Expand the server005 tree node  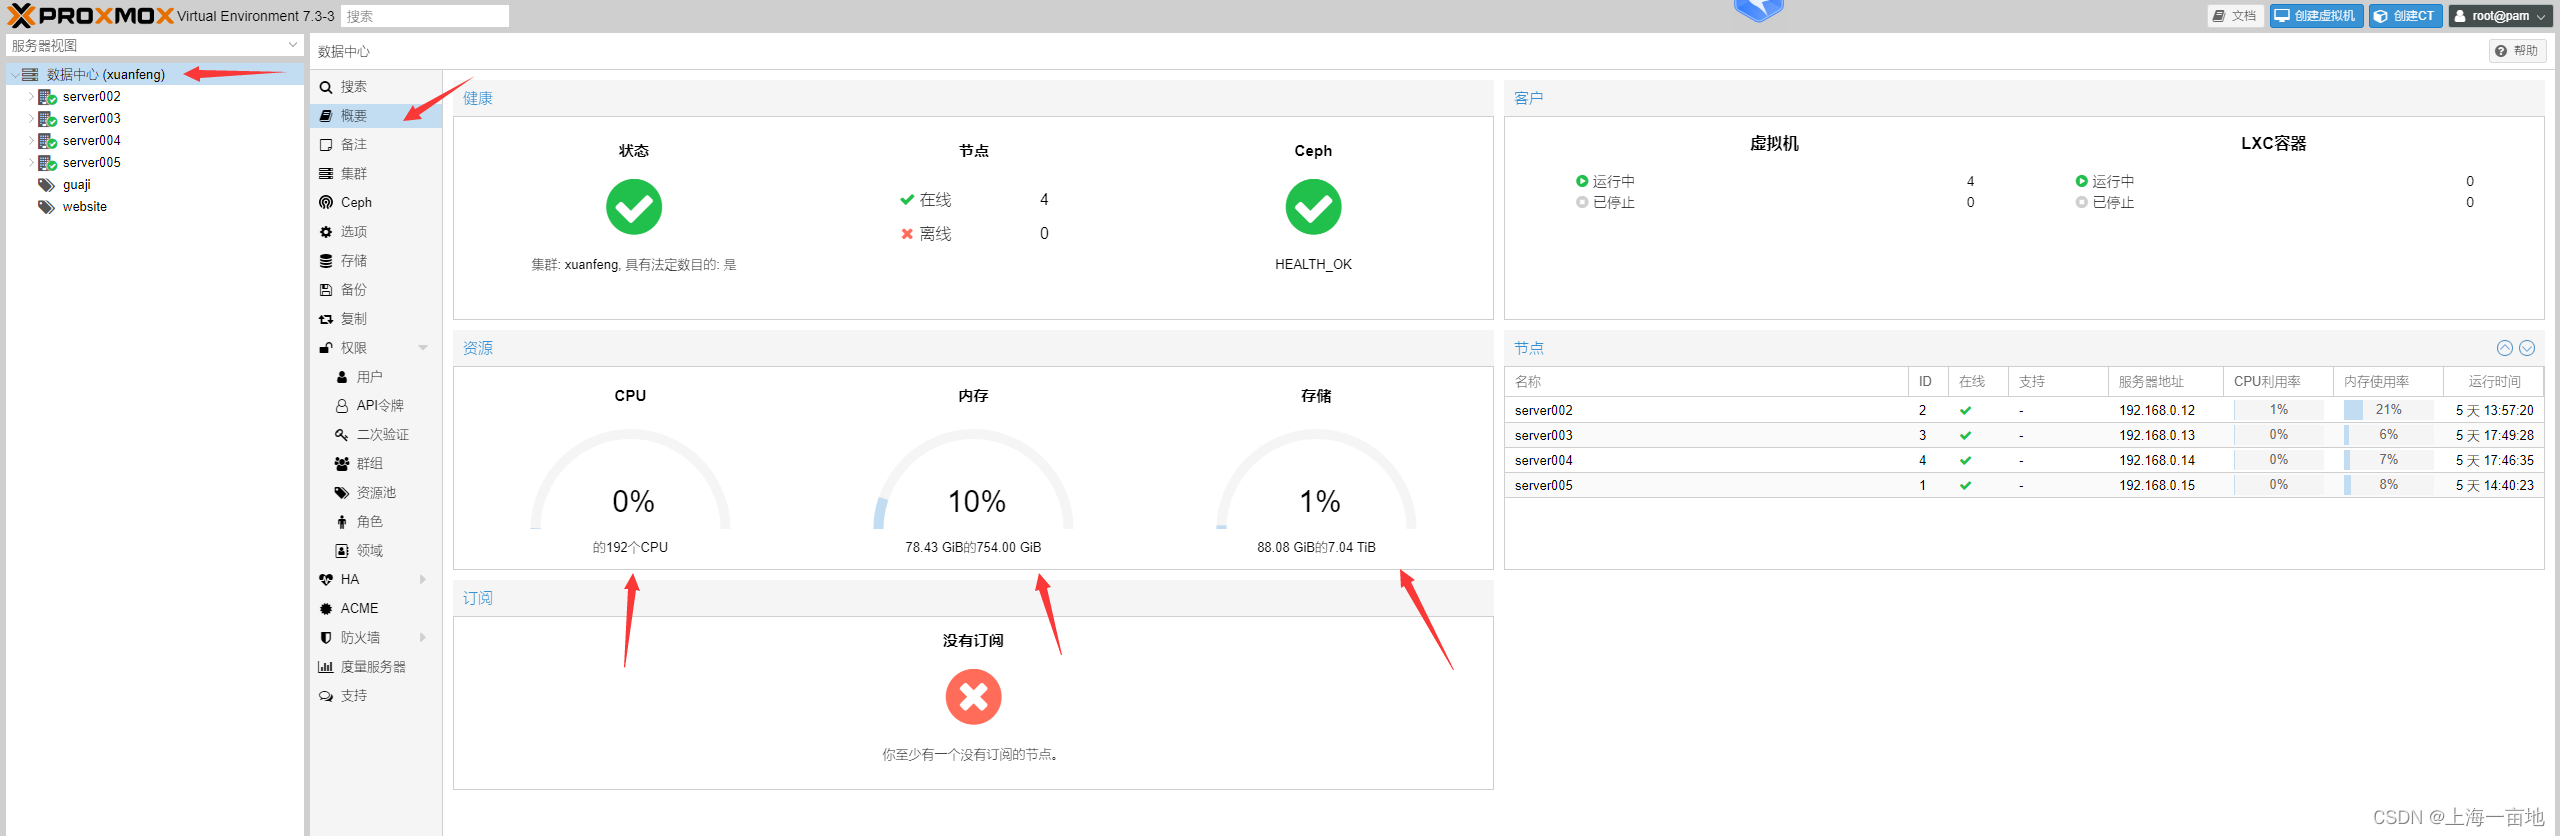pyautogui.click(x=31, y=163)
